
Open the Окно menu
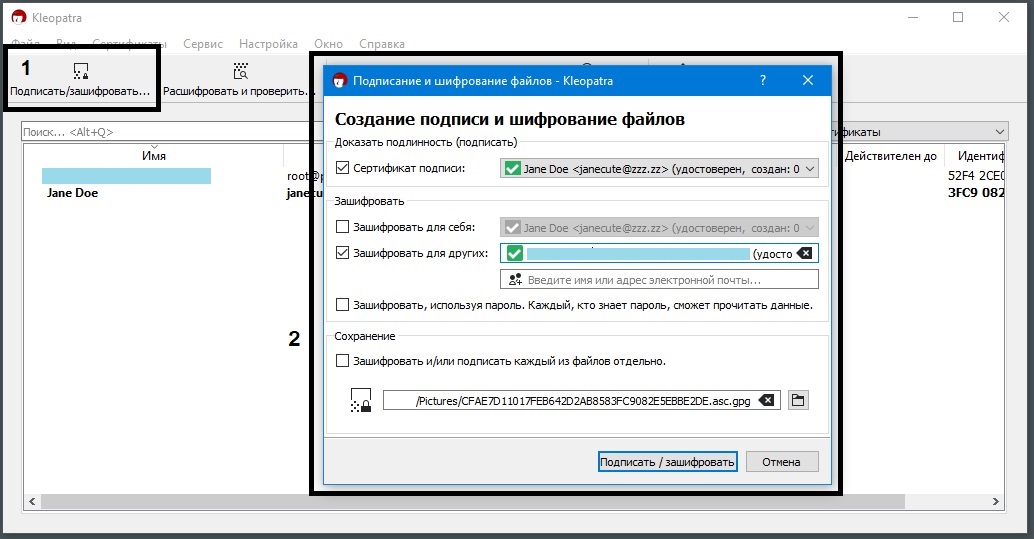pos(328,44)
